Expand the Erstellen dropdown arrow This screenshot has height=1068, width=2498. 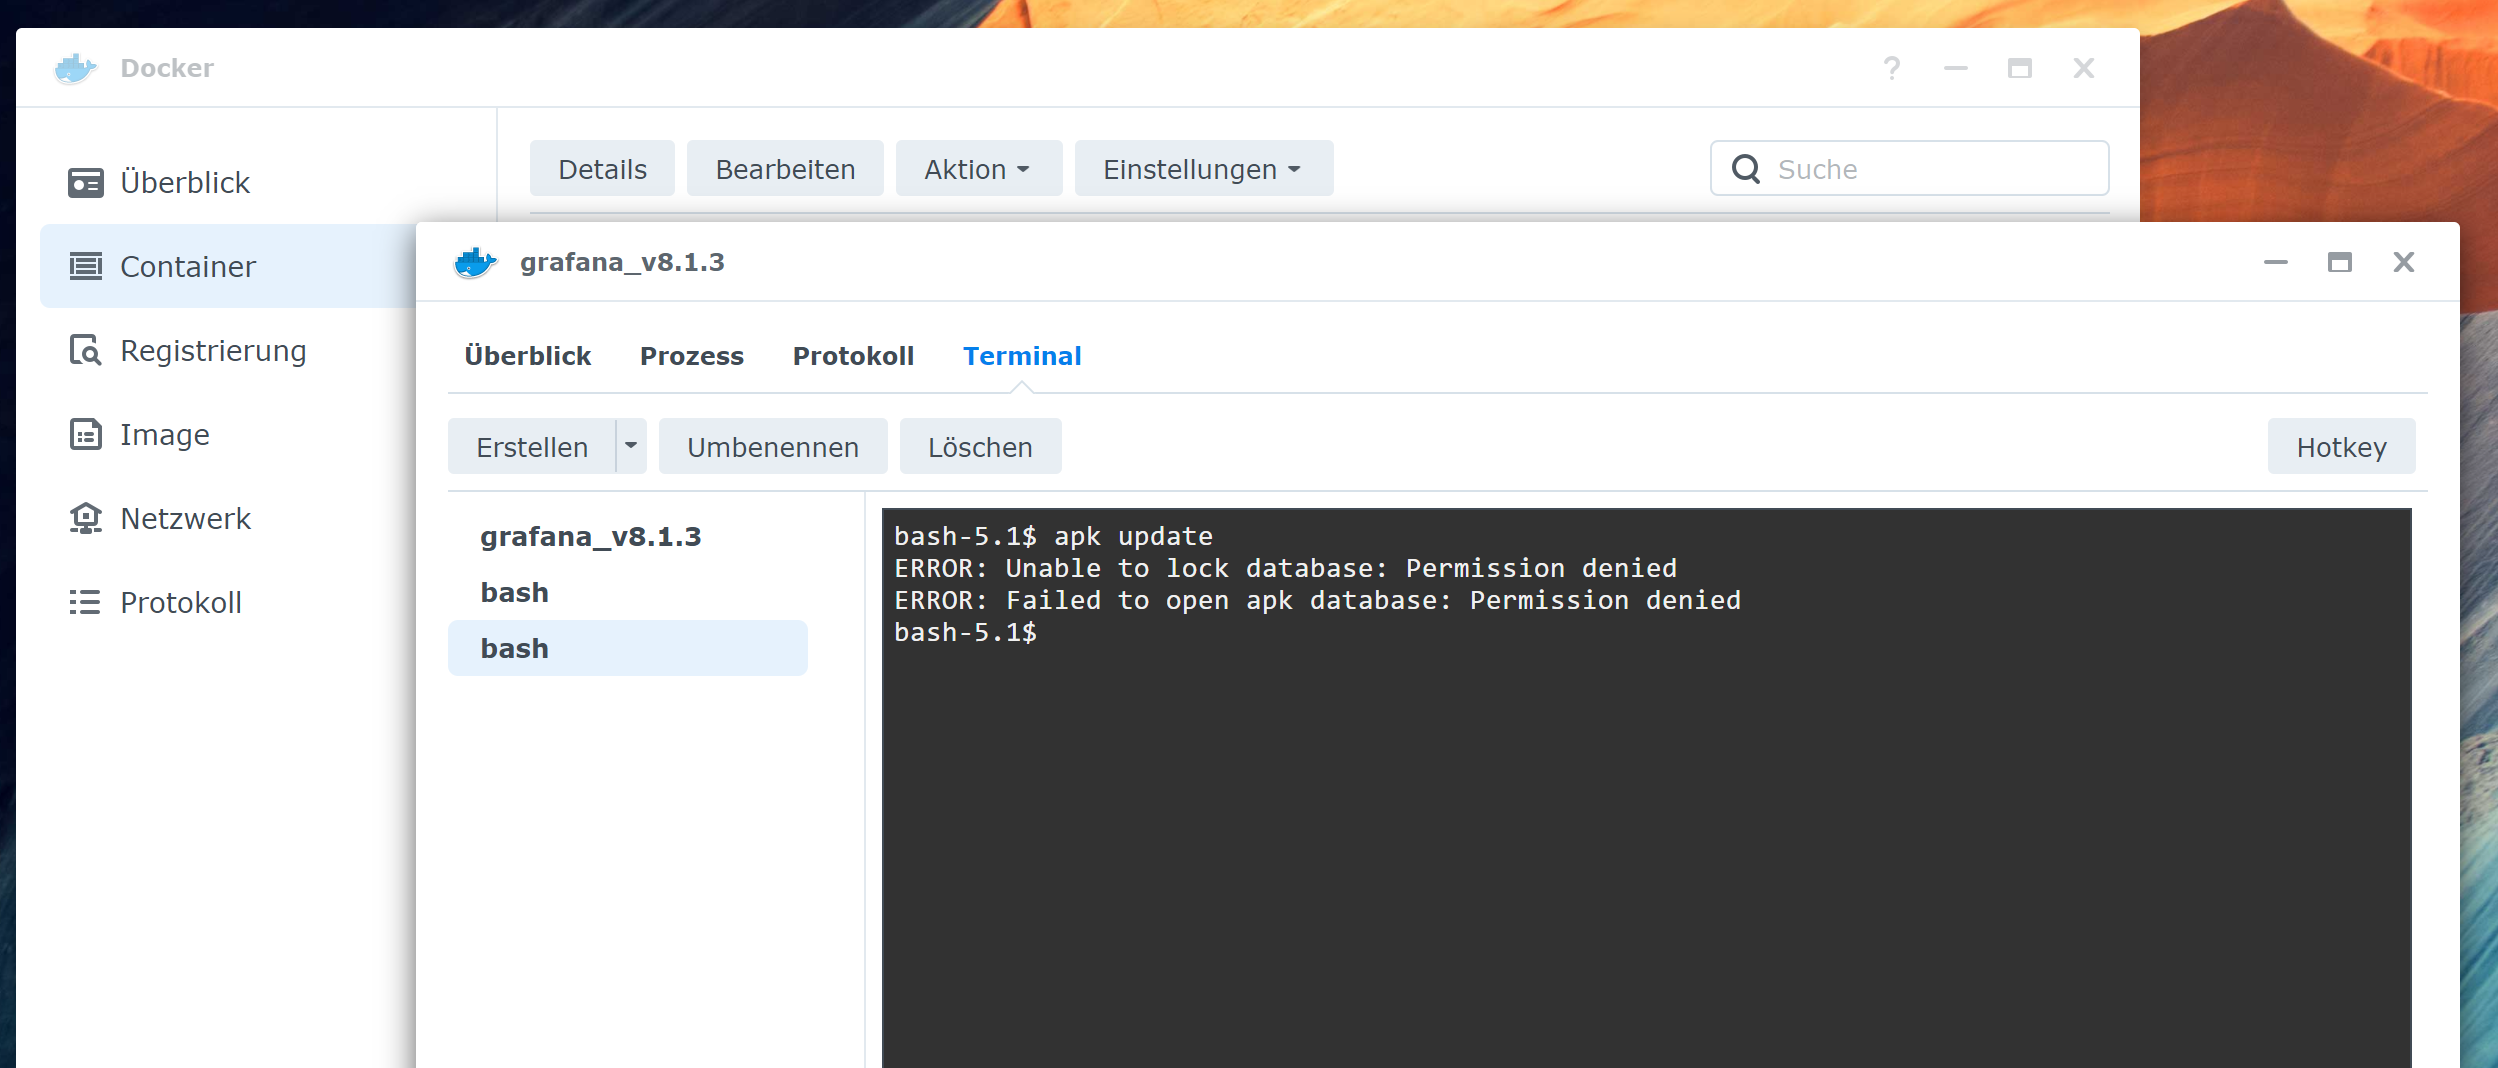click(631, 446)
